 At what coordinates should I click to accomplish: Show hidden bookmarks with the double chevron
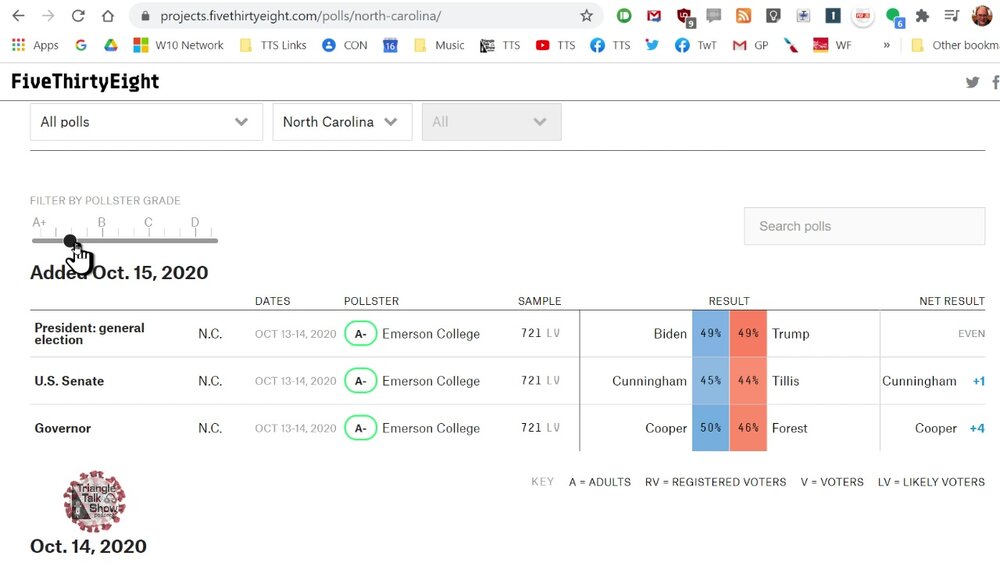(886, 45)
